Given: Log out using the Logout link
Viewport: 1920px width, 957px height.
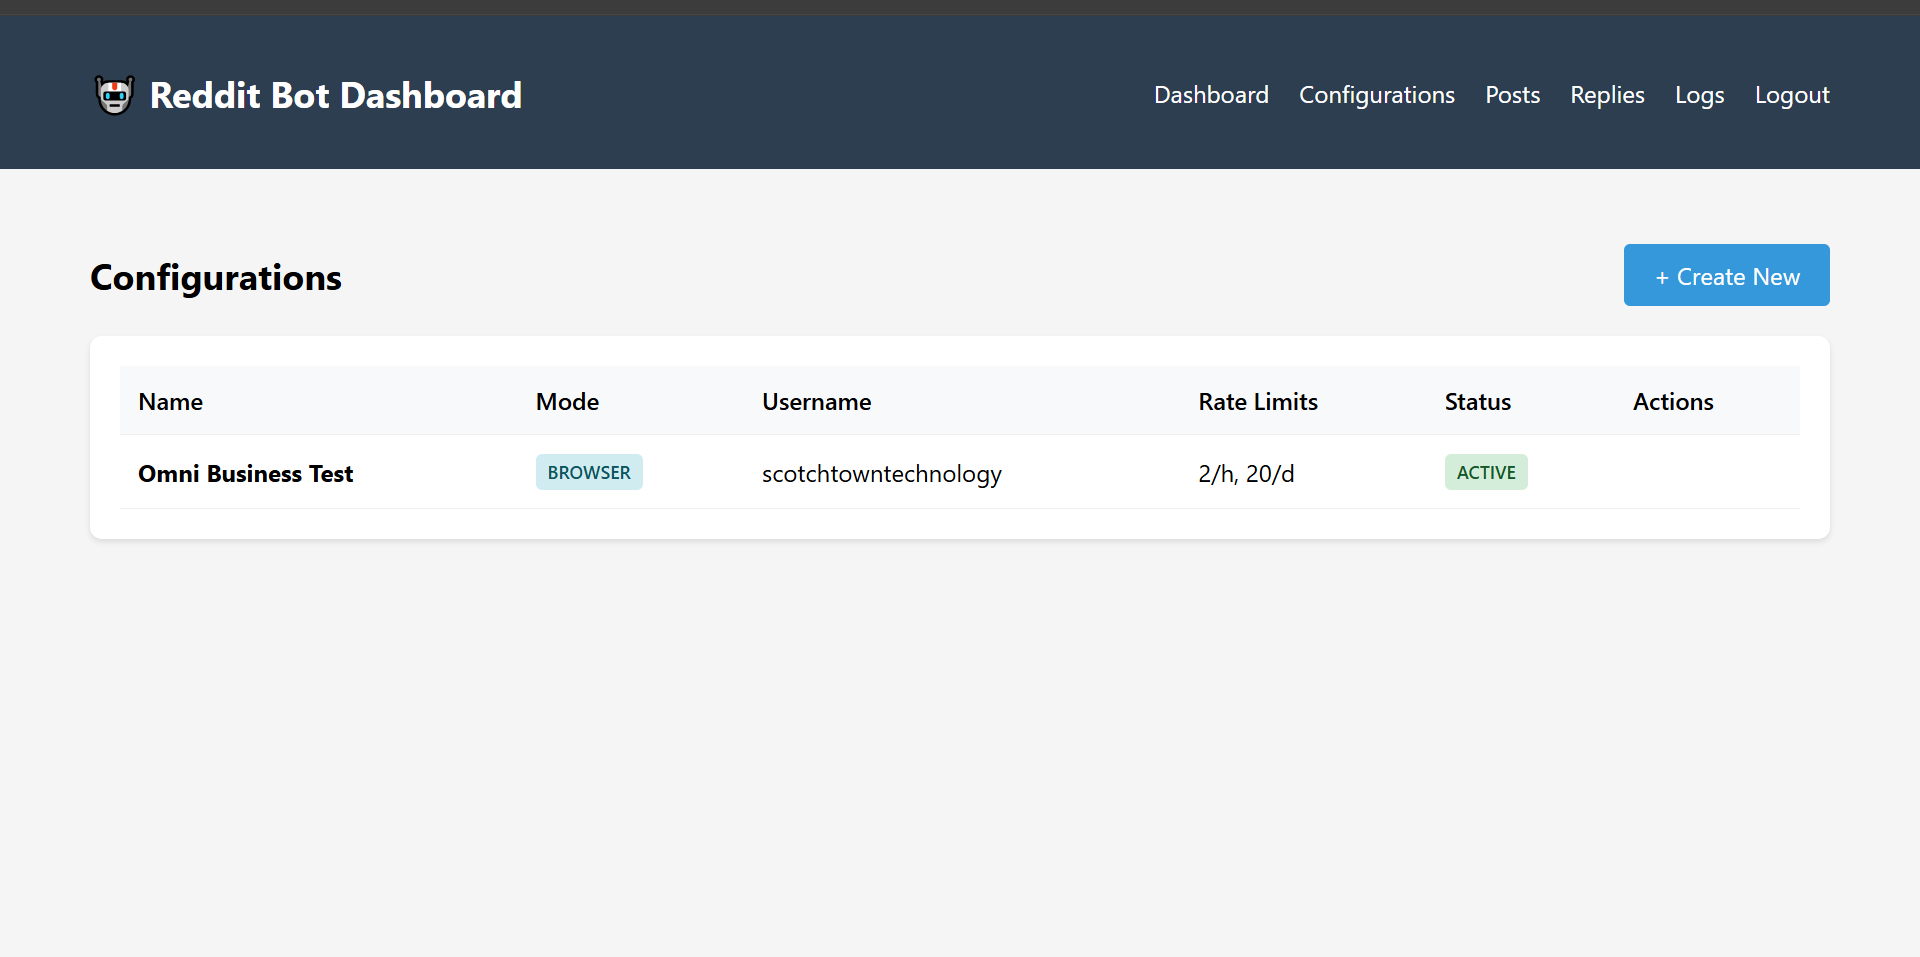Looking at the screenshot, I should [1792, 95].
